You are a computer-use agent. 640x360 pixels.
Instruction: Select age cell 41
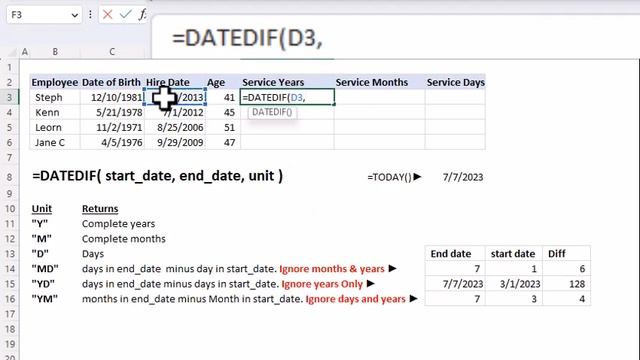point(223,97)
